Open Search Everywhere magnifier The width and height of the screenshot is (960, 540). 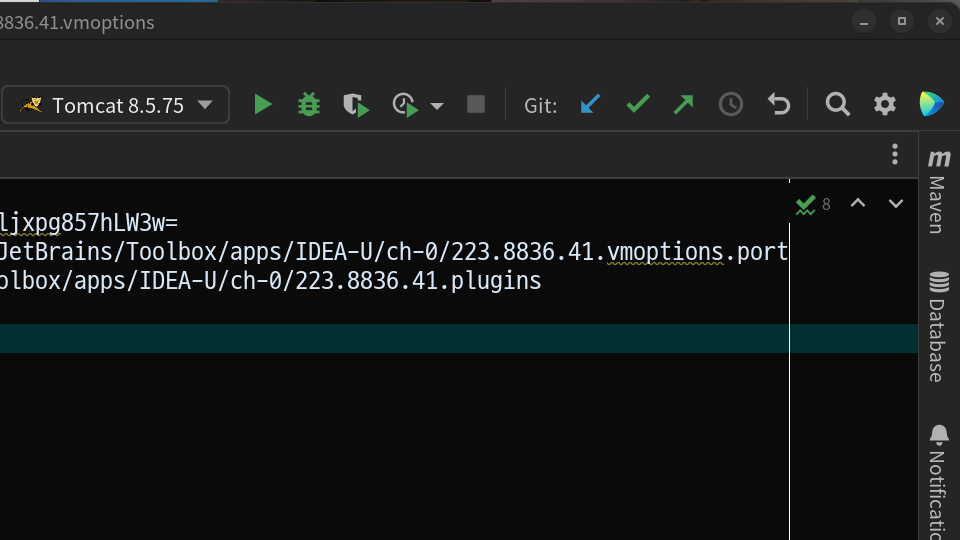837,105
